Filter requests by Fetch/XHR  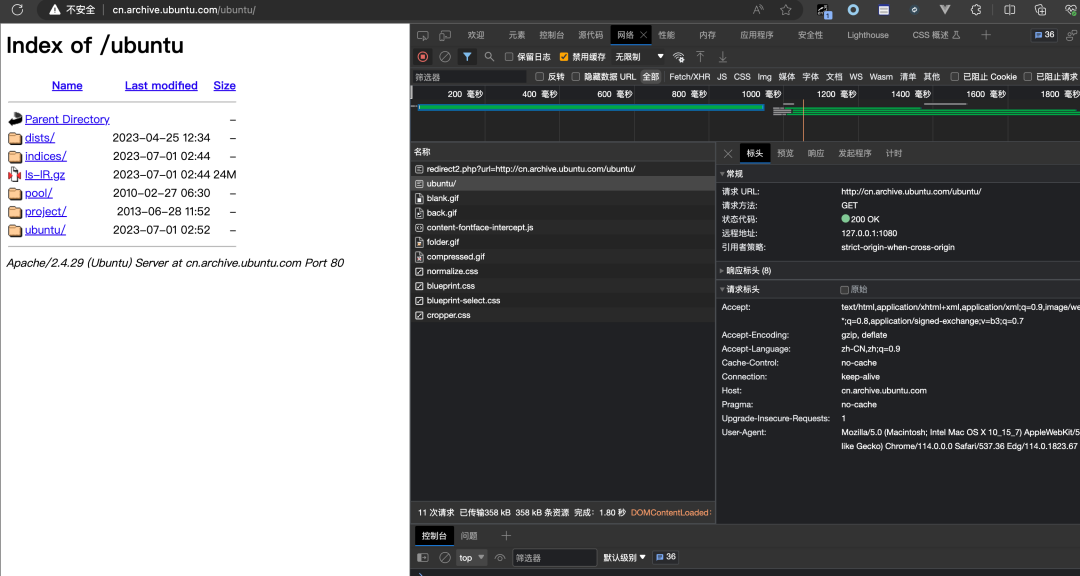tap(689, 76)
